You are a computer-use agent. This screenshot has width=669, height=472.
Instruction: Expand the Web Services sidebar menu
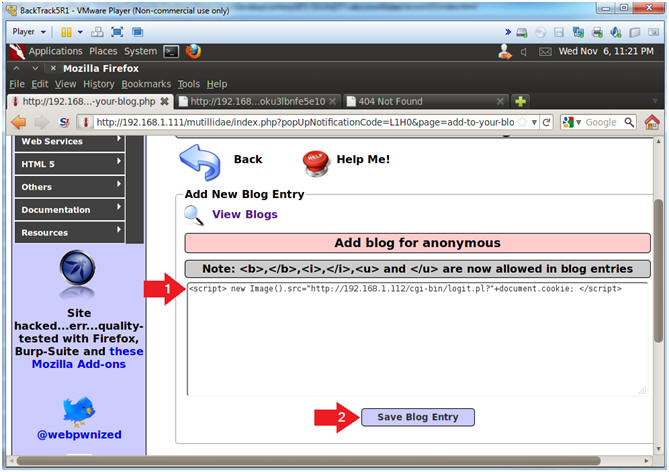pos(70,142)
